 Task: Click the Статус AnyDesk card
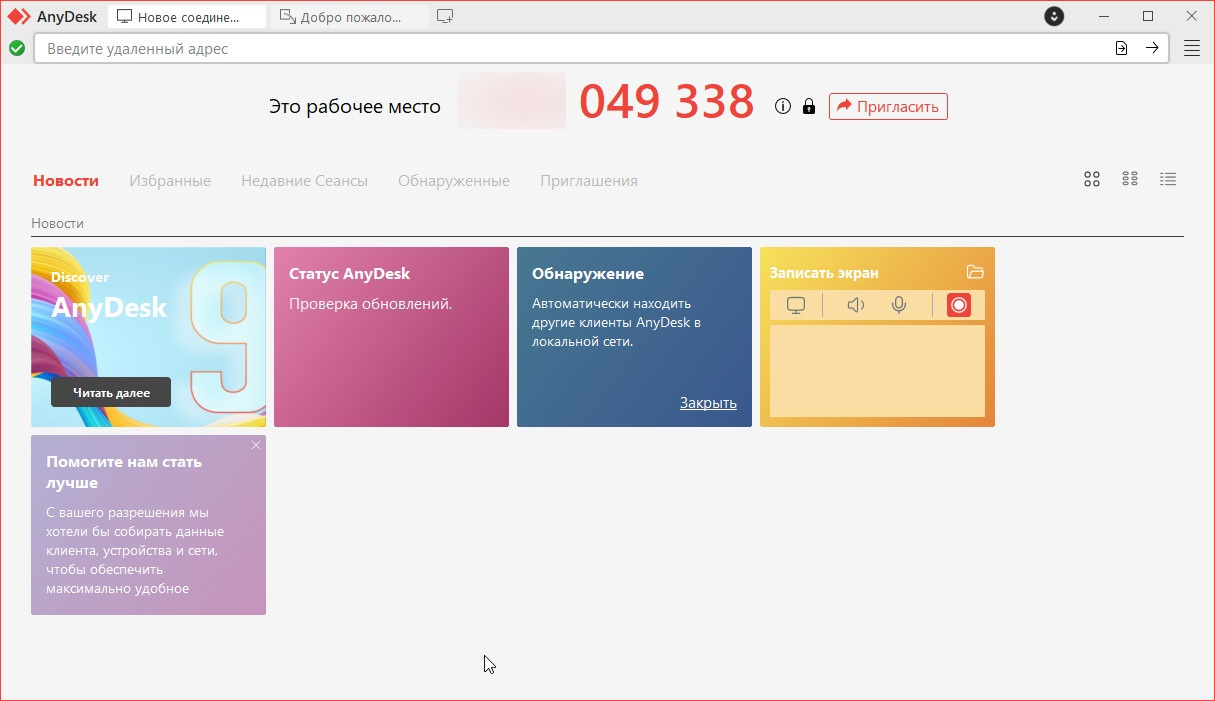(391, 337)
